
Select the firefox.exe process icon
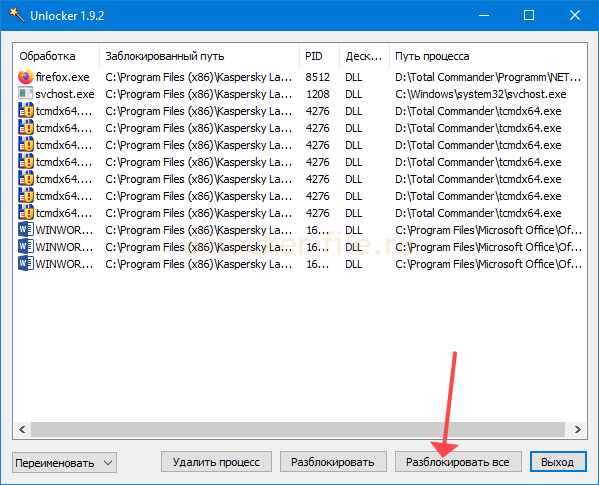(x=26, y=77)
